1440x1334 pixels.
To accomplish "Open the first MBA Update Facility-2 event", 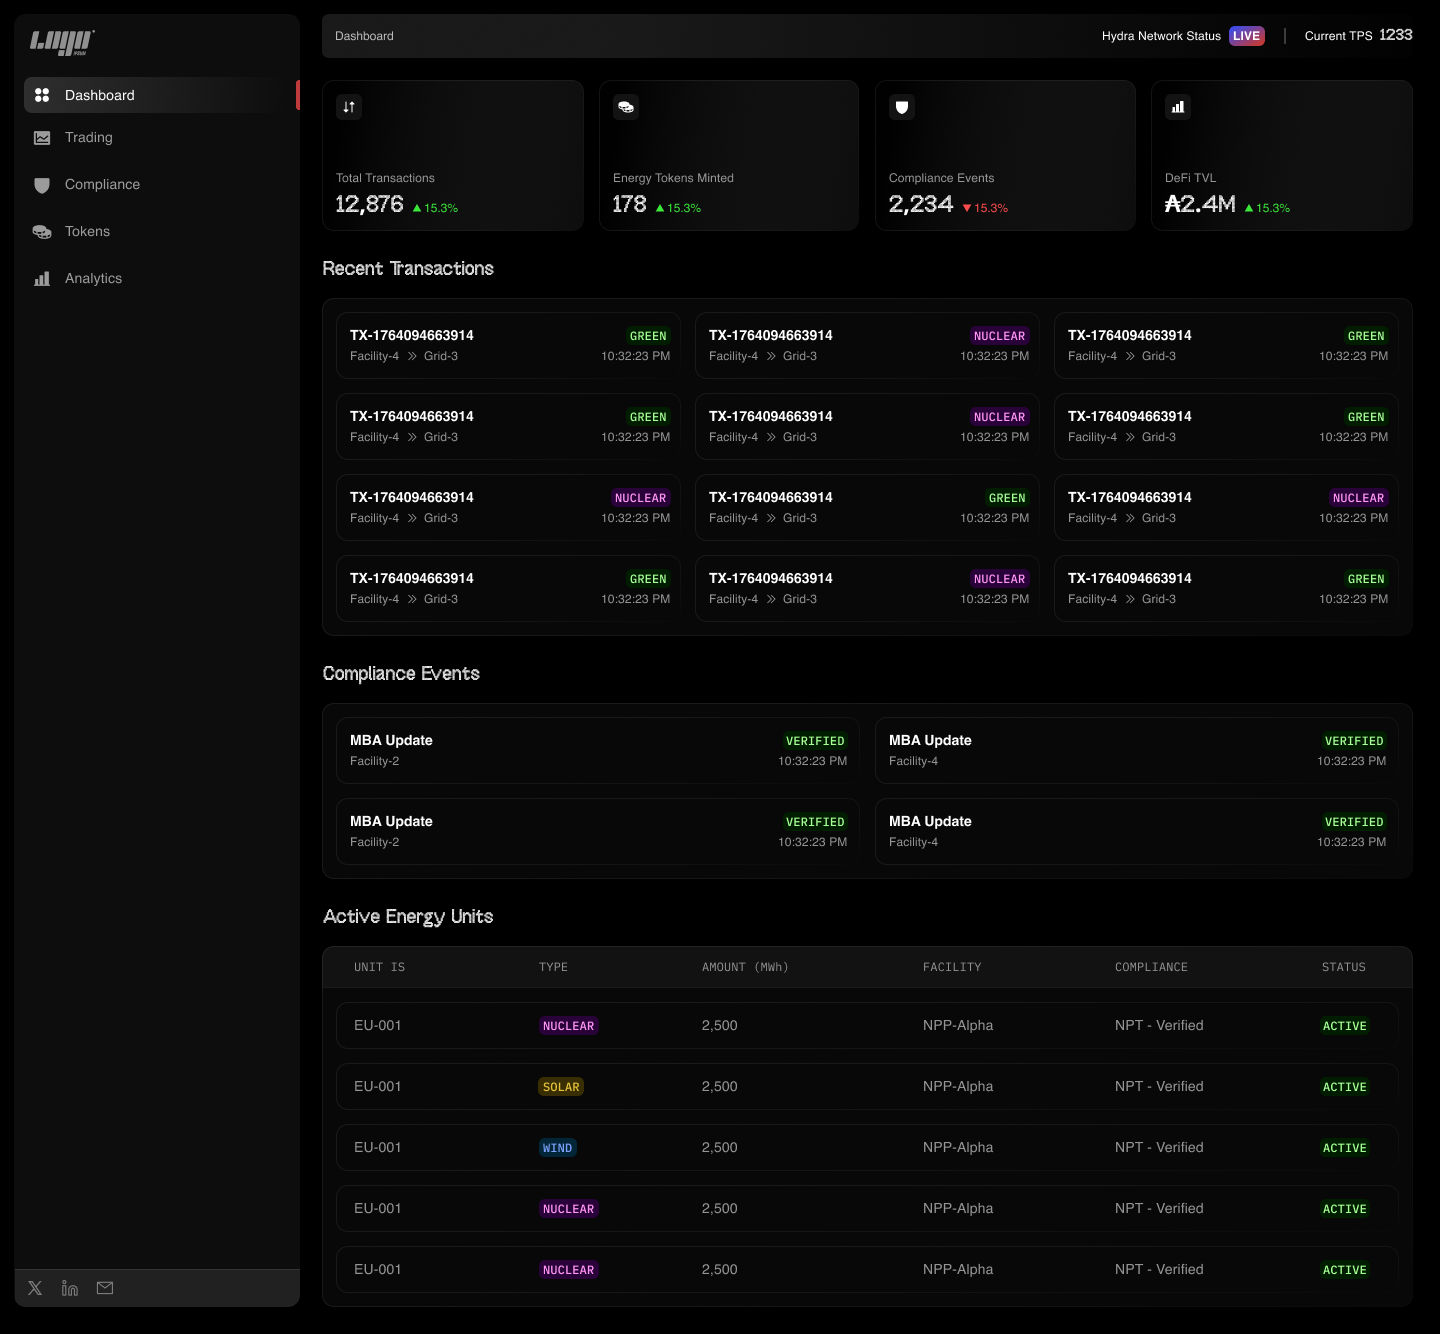I will pyautogui.click(x=597, y=750).
